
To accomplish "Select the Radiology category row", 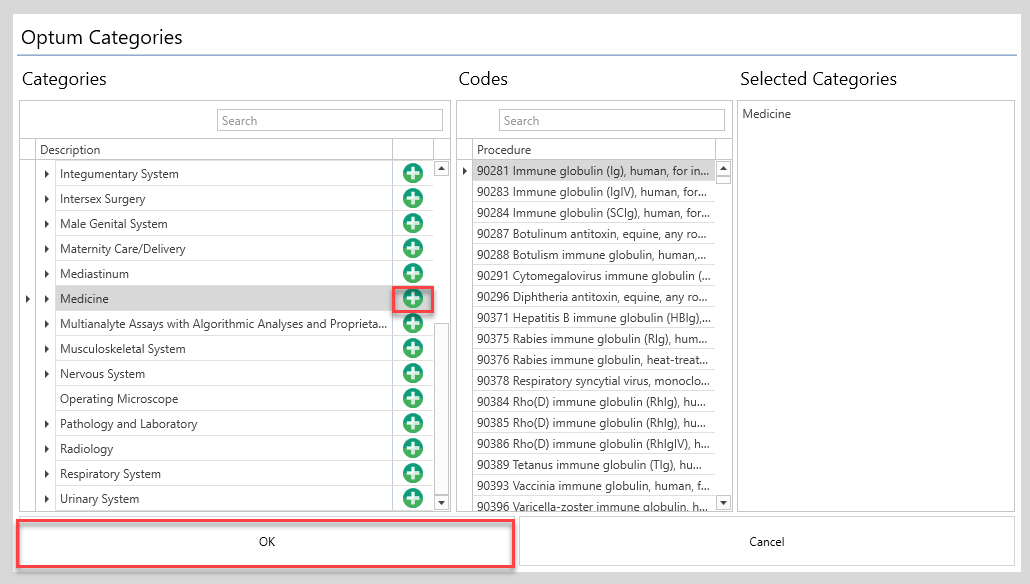I will [223, 449].
